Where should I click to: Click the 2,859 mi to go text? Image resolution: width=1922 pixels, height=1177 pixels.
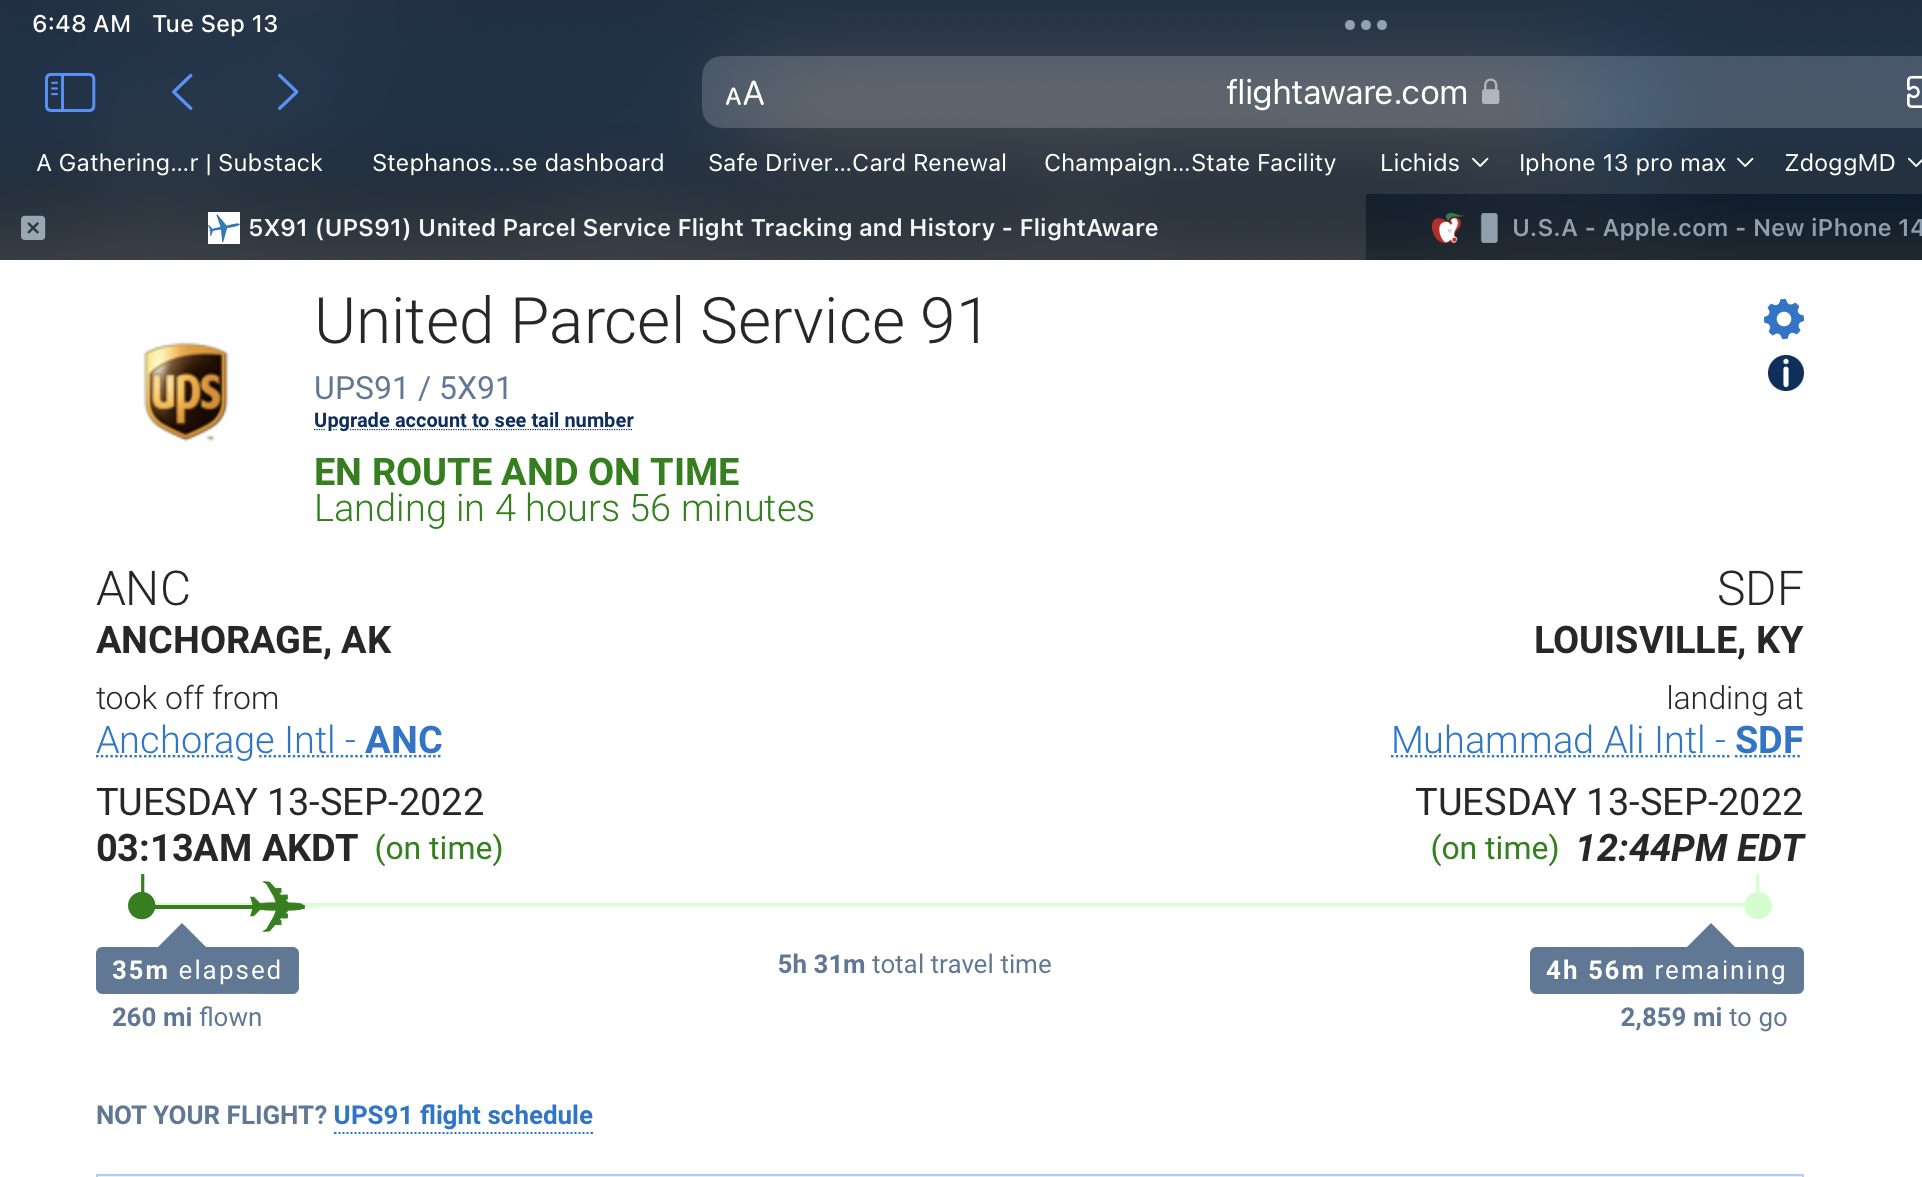point(1704,1017)
